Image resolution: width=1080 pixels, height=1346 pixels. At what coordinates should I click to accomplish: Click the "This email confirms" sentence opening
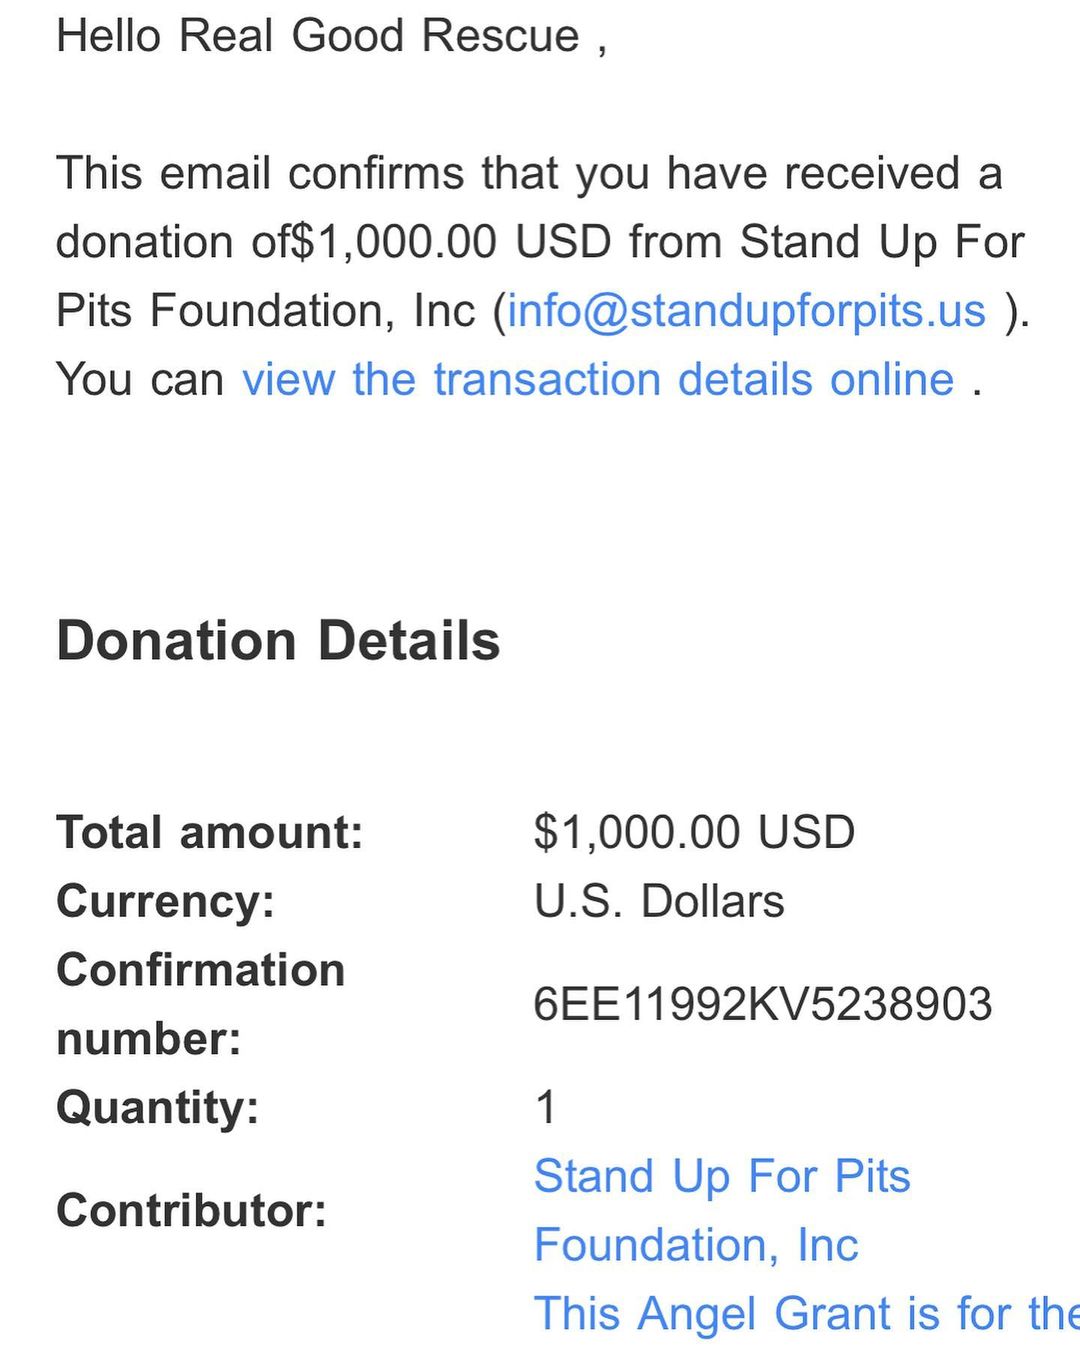tap(260, 173)
